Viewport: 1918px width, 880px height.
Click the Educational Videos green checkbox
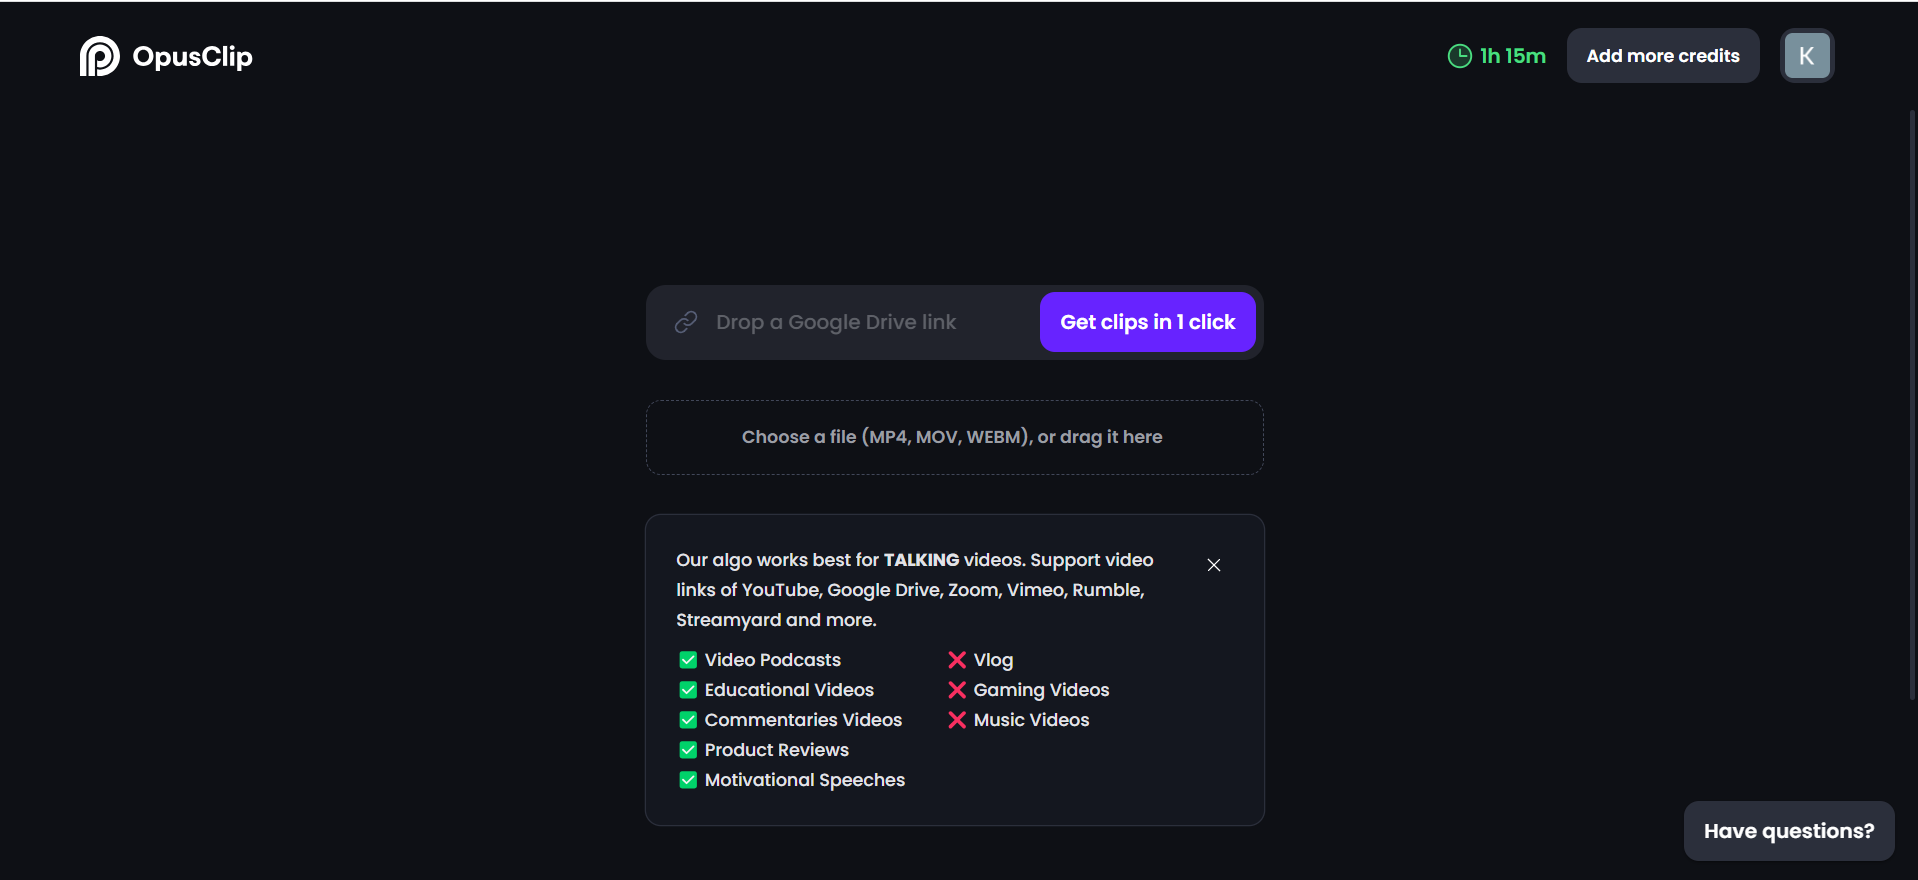(688, 690)
